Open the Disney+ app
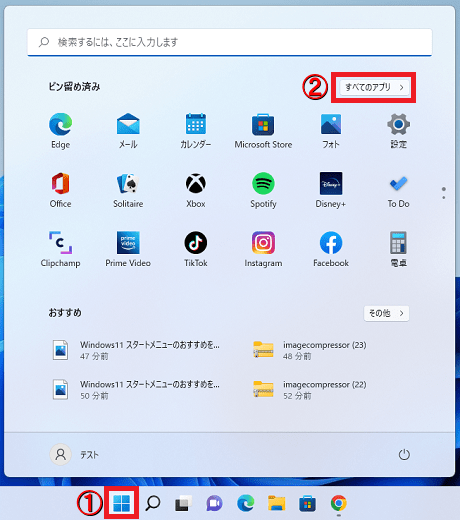This screenshot has height=520, width=460. [331, 190]
